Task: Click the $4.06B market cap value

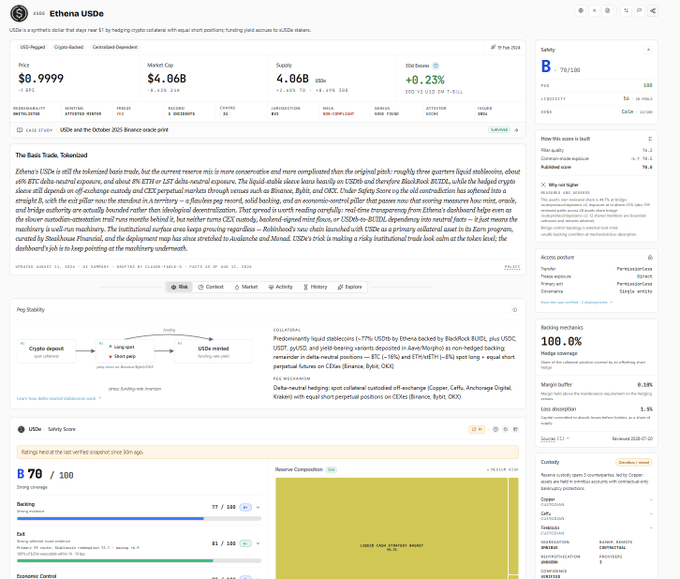Action: pyautogui.click(x=167, y=79)
